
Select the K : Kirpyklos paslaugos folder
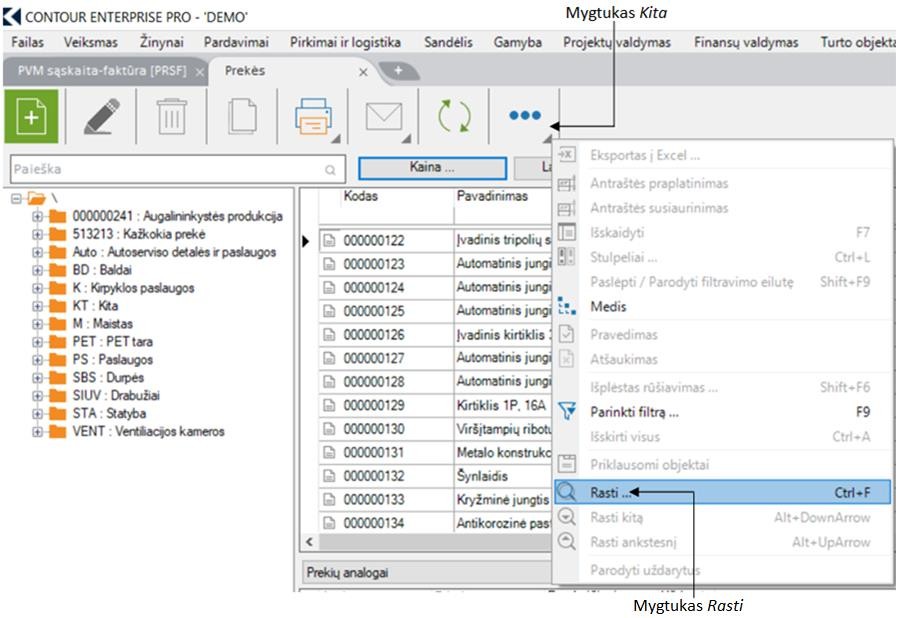click(x=134, y=288)
